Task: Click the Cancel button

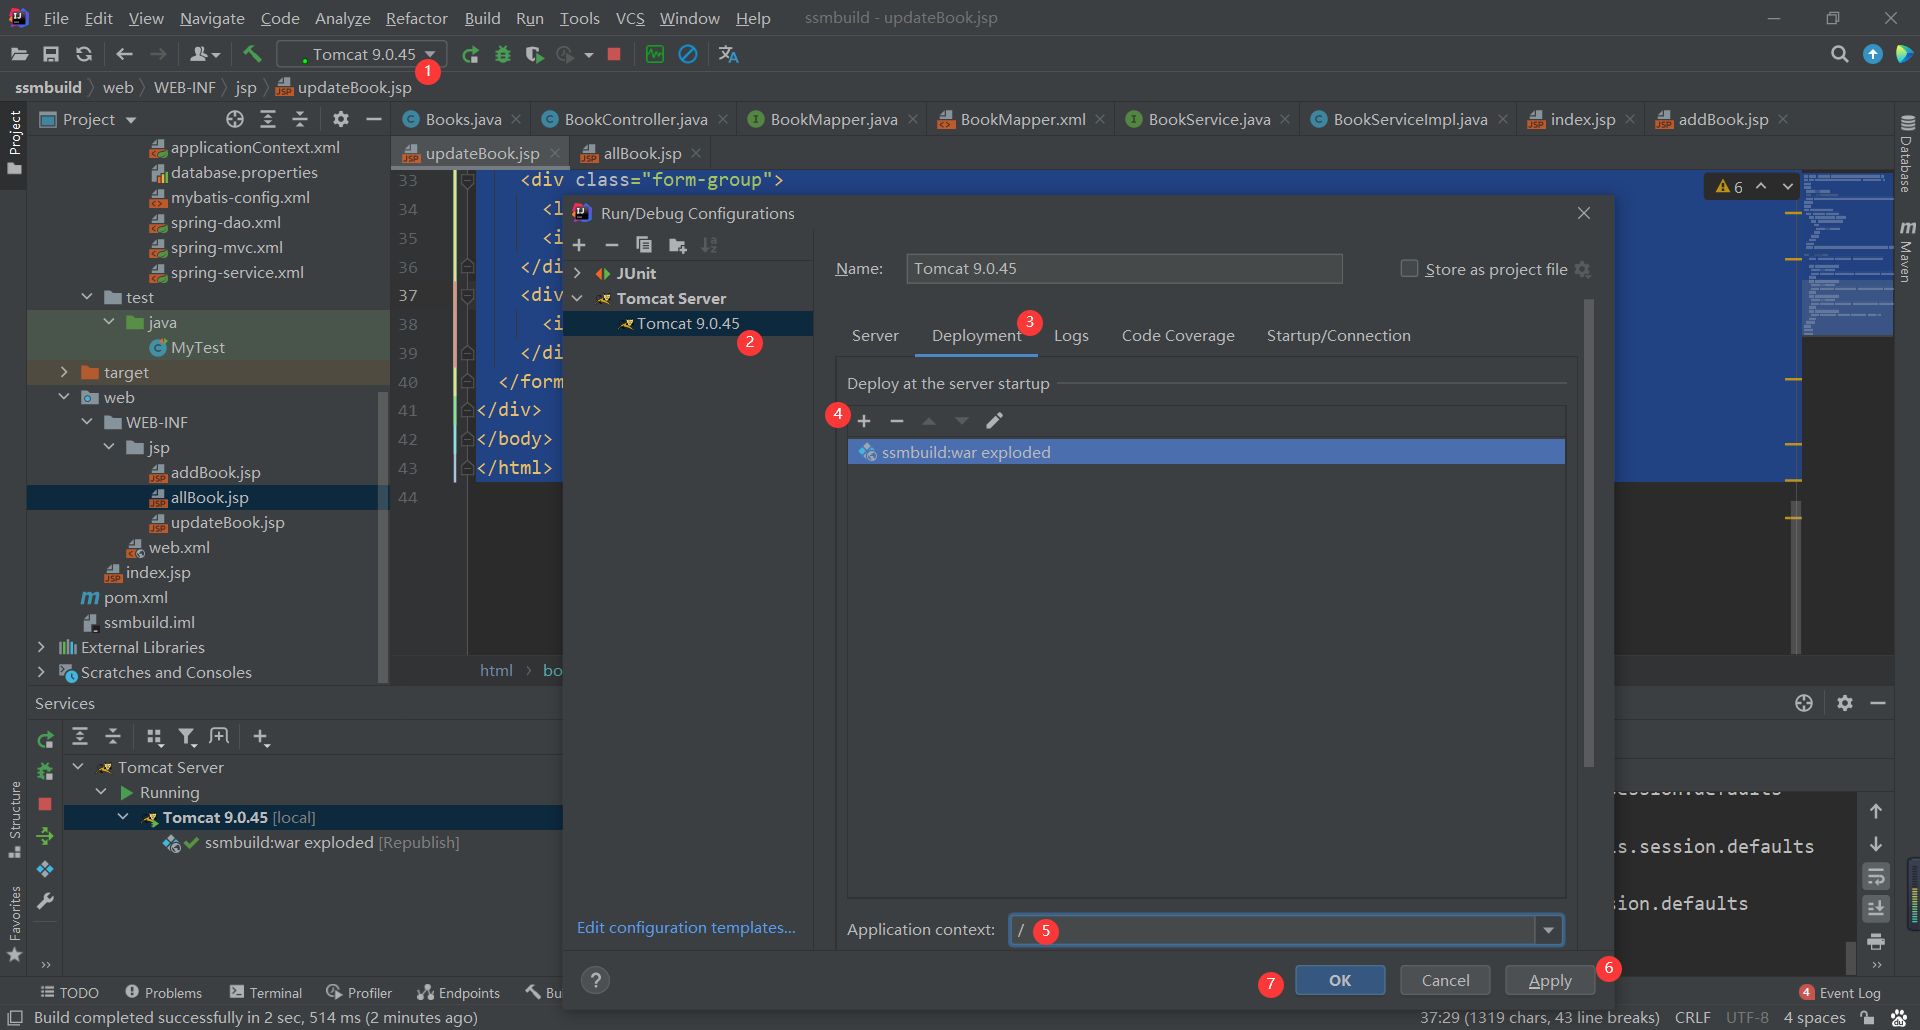Action: click(x=1445, y=980)
